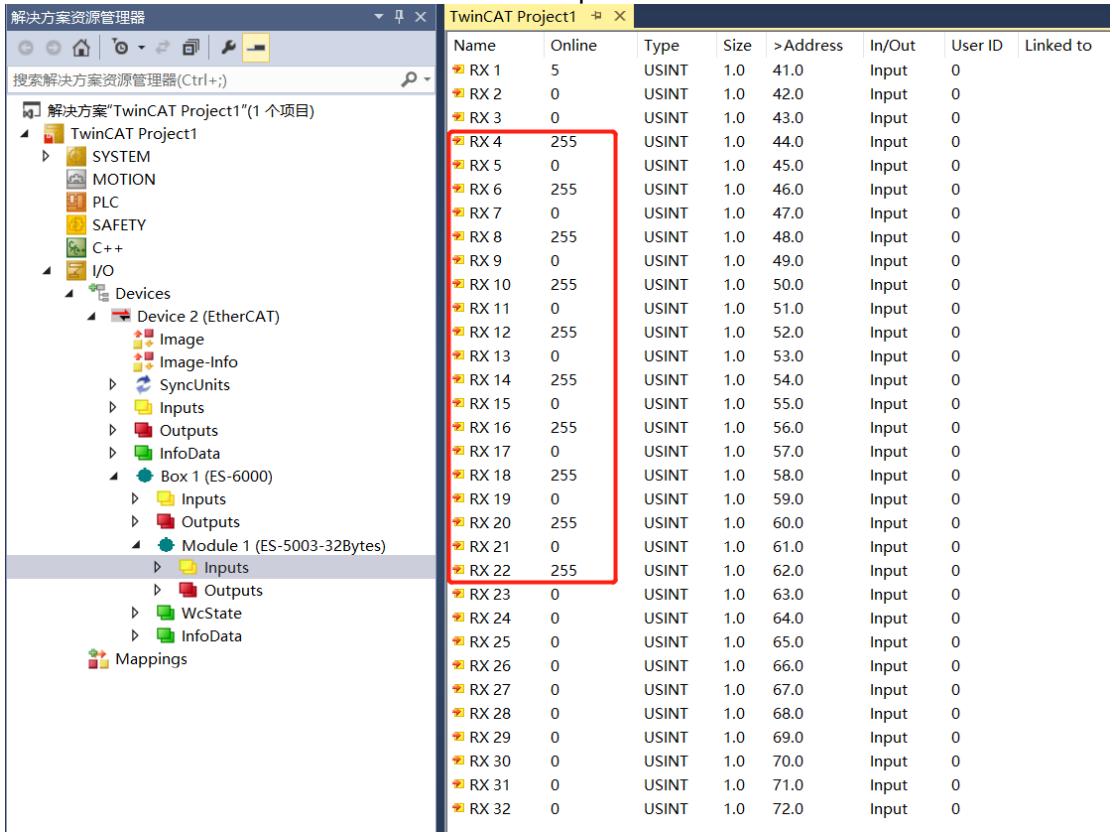Open Properties wrench icon in toolbar
The width and height of the screenshot is (1112, 834).
pos(228,48)
